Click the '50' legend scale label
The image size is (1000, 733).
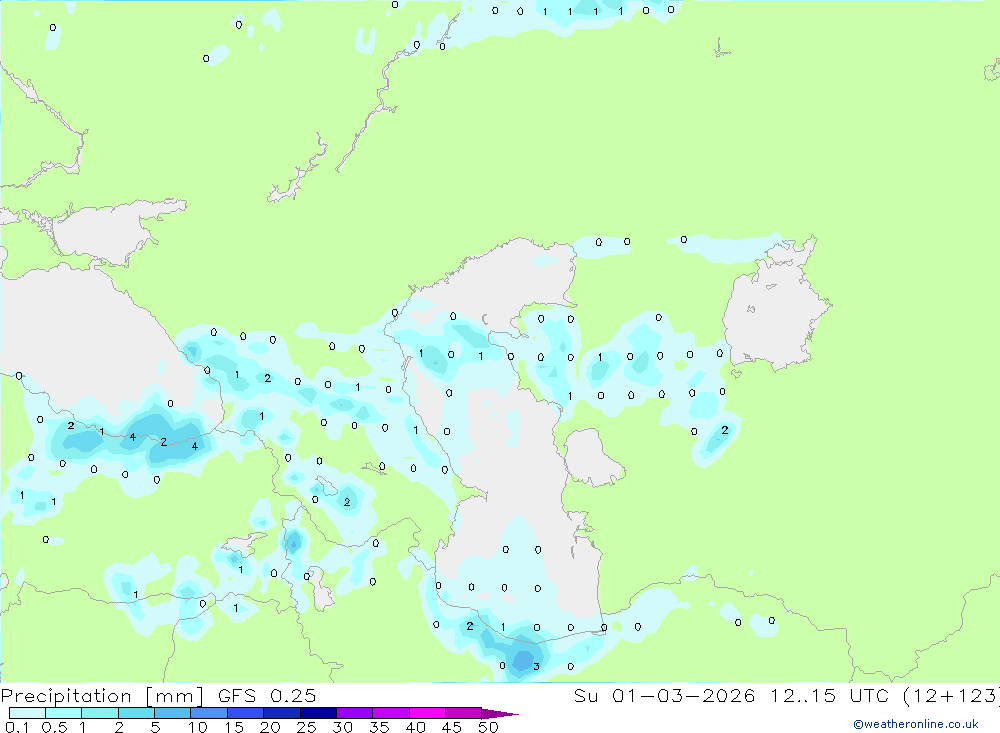488,727
